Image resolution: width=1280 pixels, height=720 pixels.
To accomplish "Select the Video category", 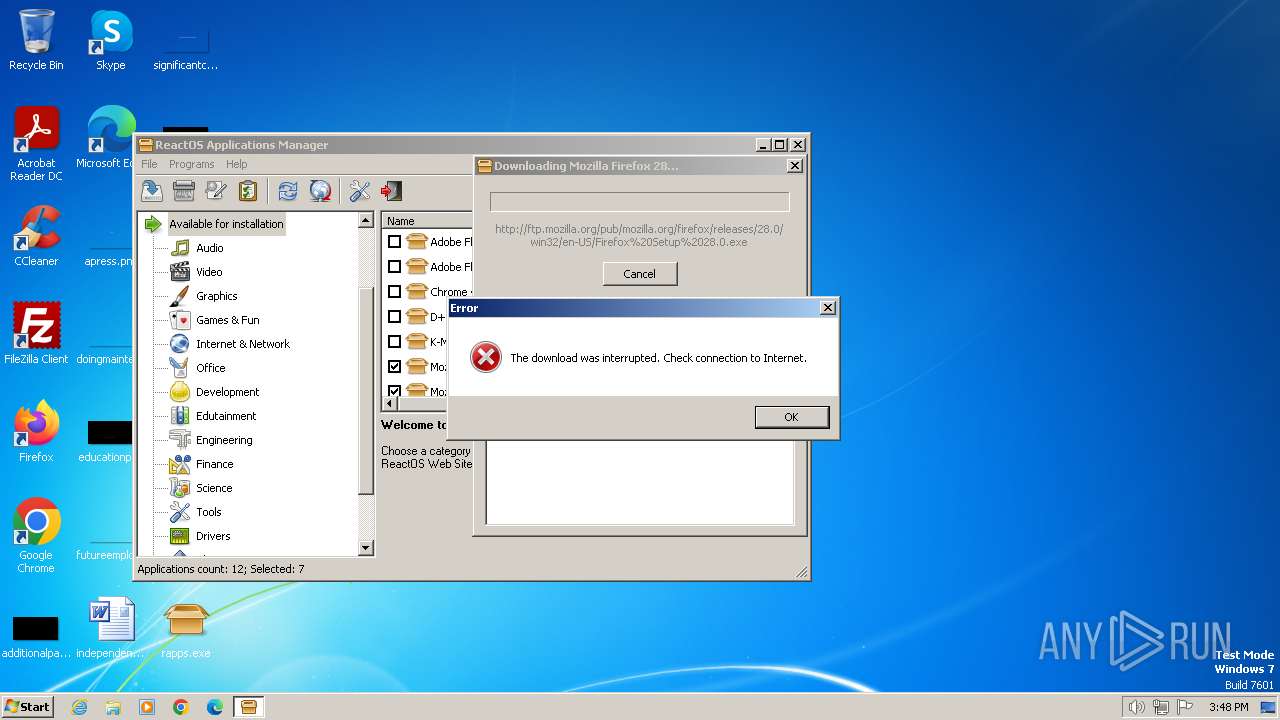I will pos(209,272).
